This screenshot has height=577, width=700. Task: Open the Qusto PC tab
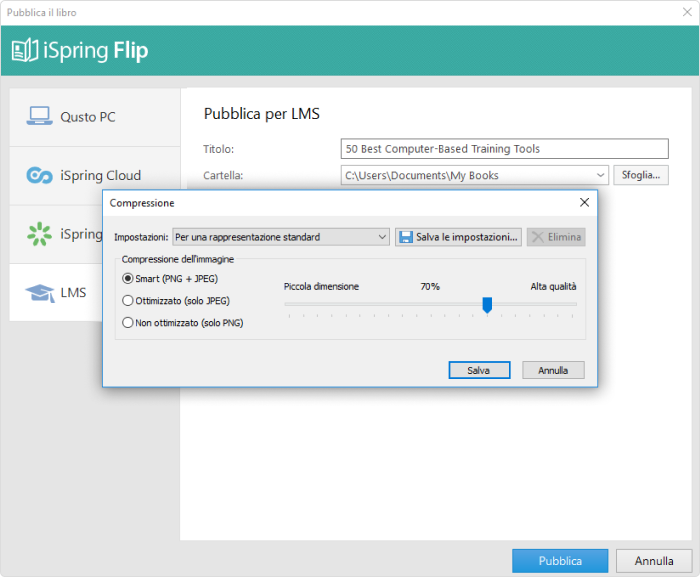(95, 117)
